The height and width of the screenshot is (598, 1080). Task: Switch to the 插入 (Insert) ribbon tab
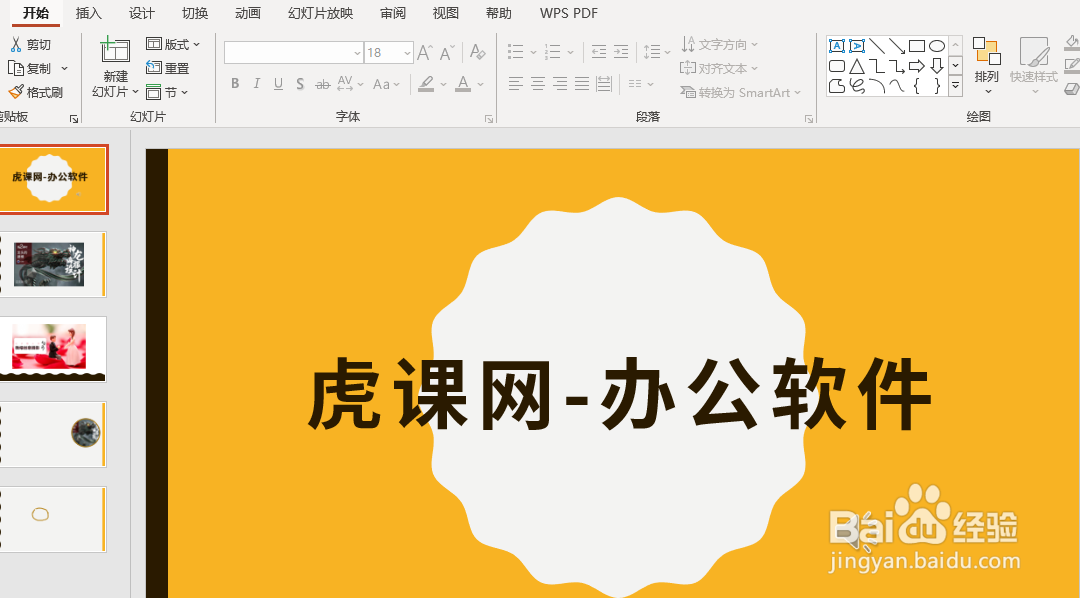tap(88, 13)
